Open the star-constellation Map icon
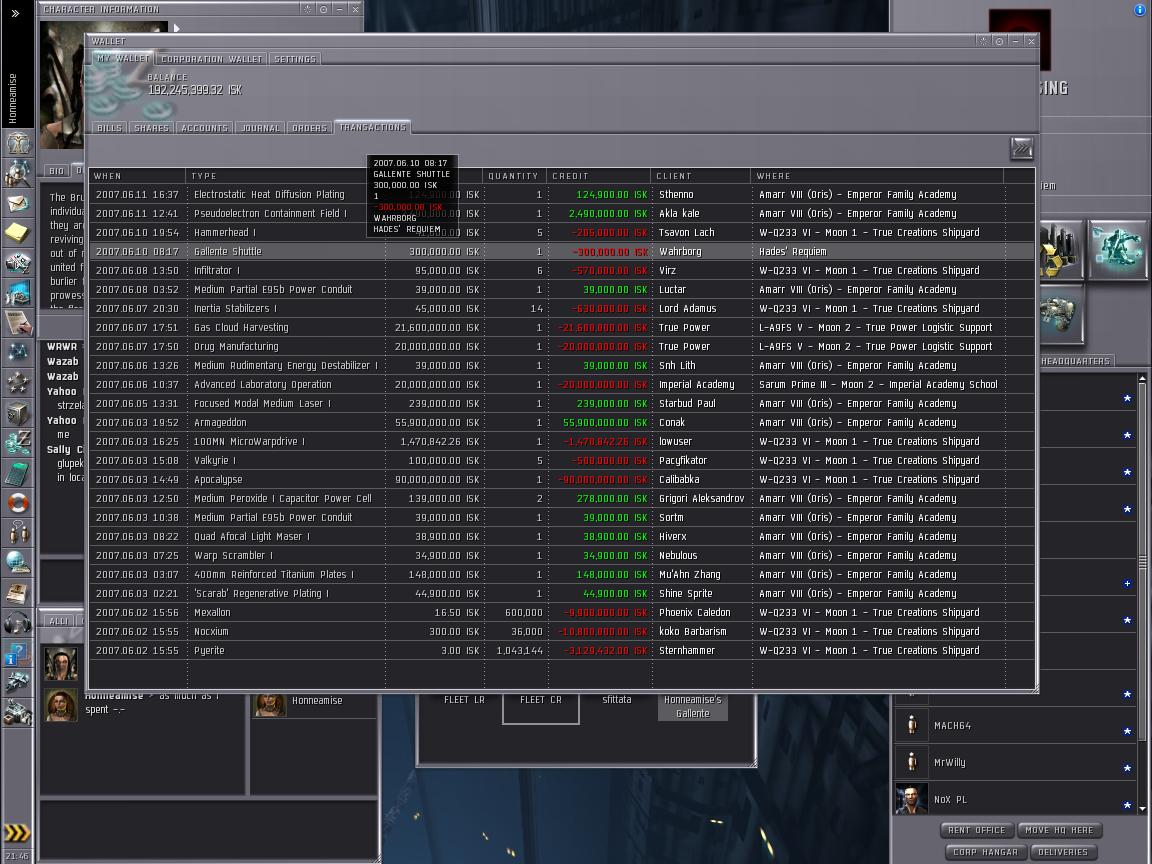This screenshot has width=1152, height=864. pyautogui.click(x=18, y=353)
